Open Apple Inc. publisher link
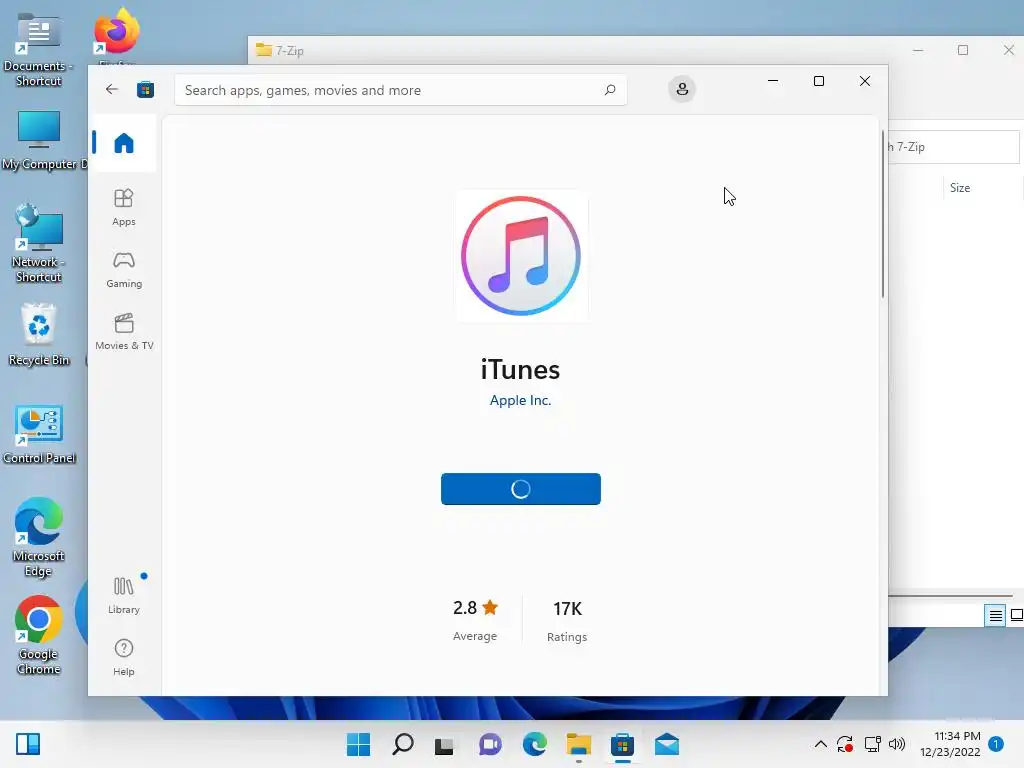This screenshot has height=768, width=1024. [520, 400]
